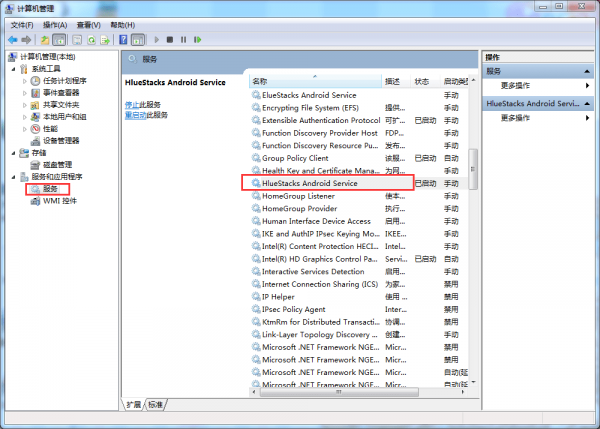This screenshot has width=600, height=429.
Task: Open the 帮助(H) menu
Action: (x=122, y=25)
